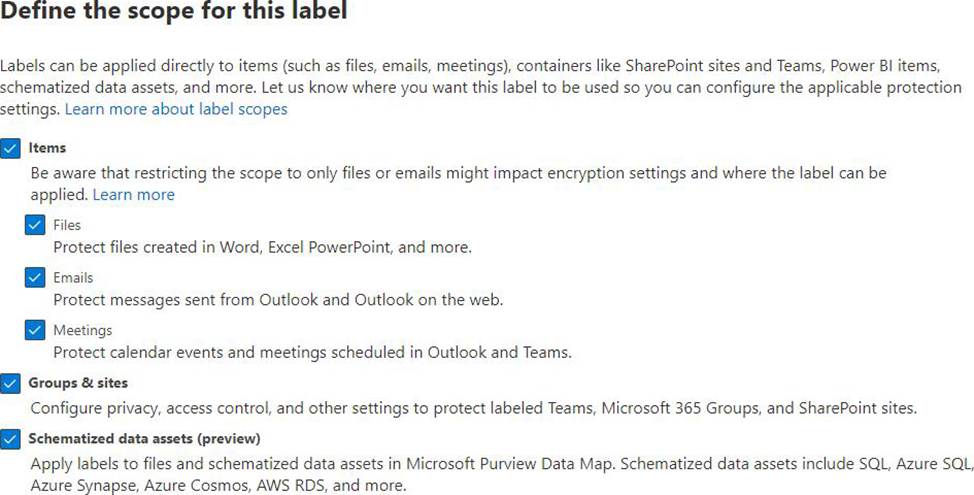The height and width of the screenshot is (495, 974).
Task: Click 'Schematized data assets (preview)' label text
Action: point(144,438)
